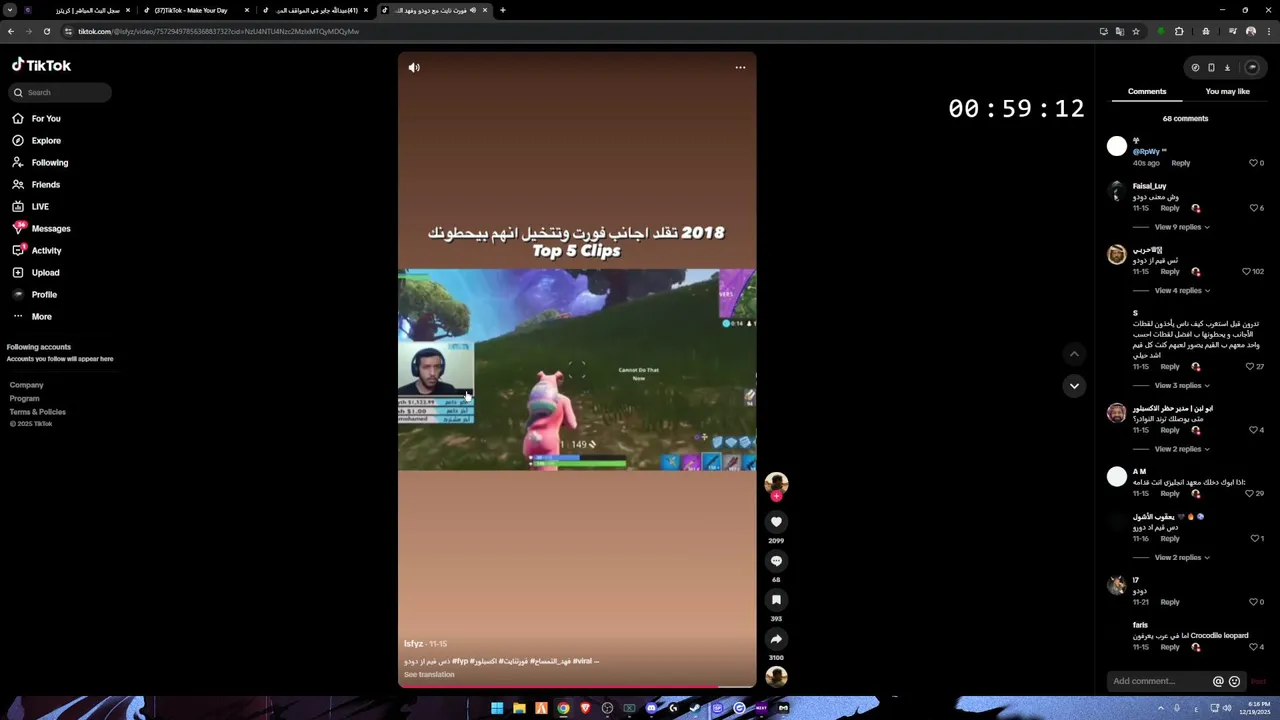Image resolution: width=1280 pixels, height=720 pixels.
Task: Go to the previous video with the up chevron
Action: (1074, 354)
